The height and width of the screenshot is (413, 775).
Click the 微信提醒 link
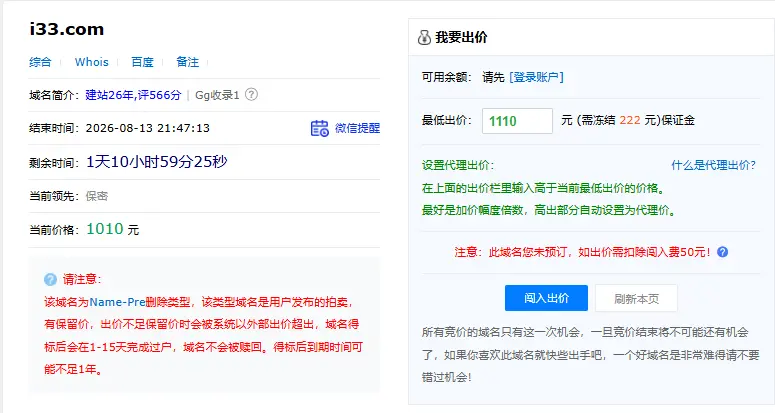[x=357, y=128]
